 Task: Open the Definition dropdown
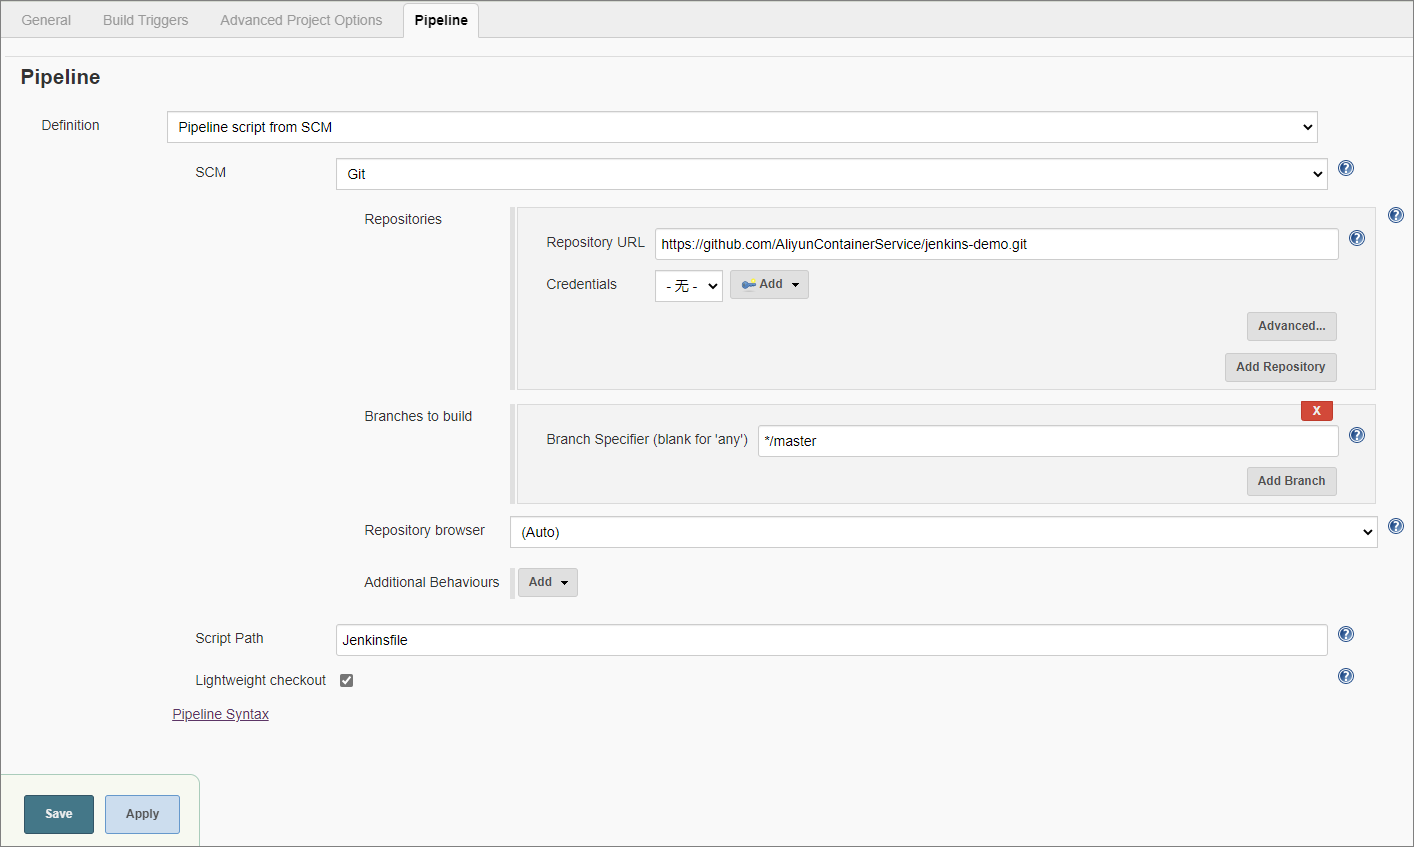tap(742, 127)
